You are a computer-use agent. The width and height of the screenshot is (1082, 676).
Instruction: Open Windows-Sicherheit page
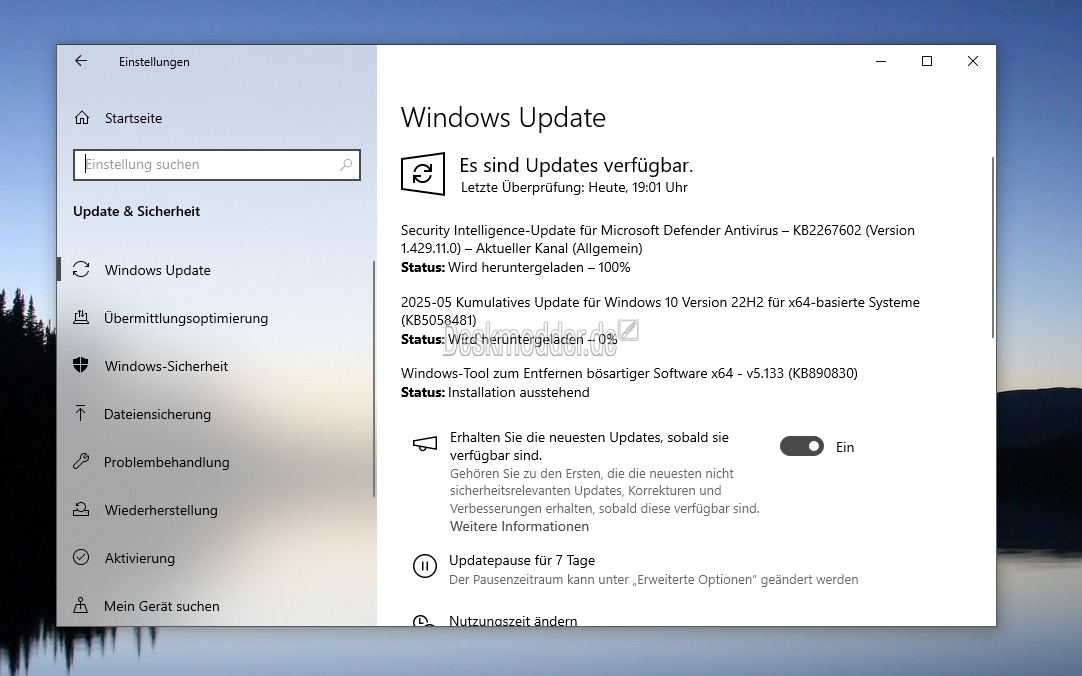click(x=166, y=366)
